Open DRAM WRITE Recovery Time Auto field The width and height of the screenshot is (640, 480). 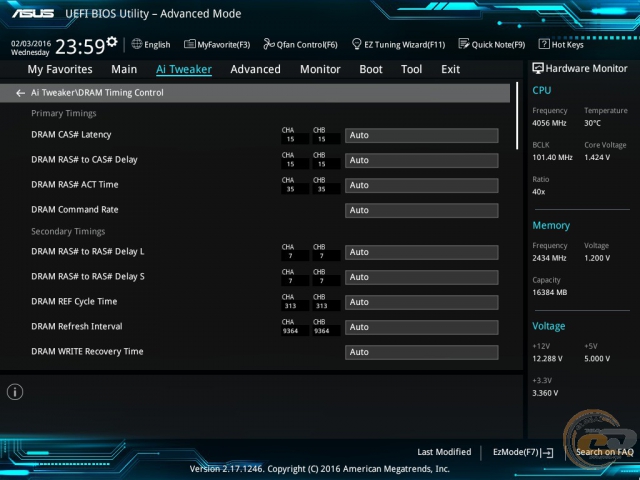point(422,352)
